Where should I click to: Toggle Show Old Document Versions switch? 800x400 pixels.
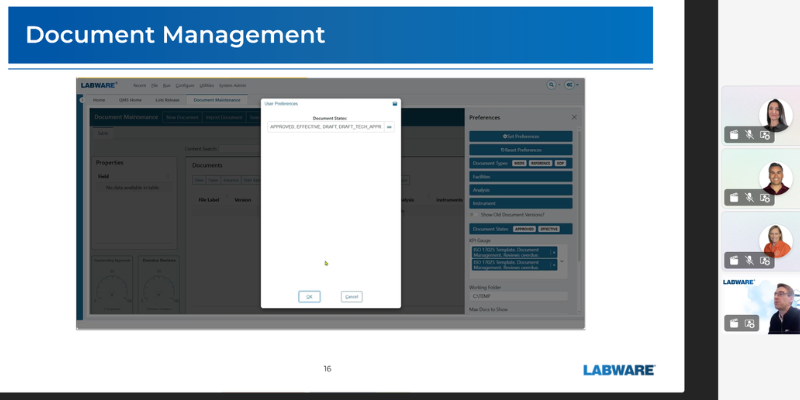pos(474,215)
